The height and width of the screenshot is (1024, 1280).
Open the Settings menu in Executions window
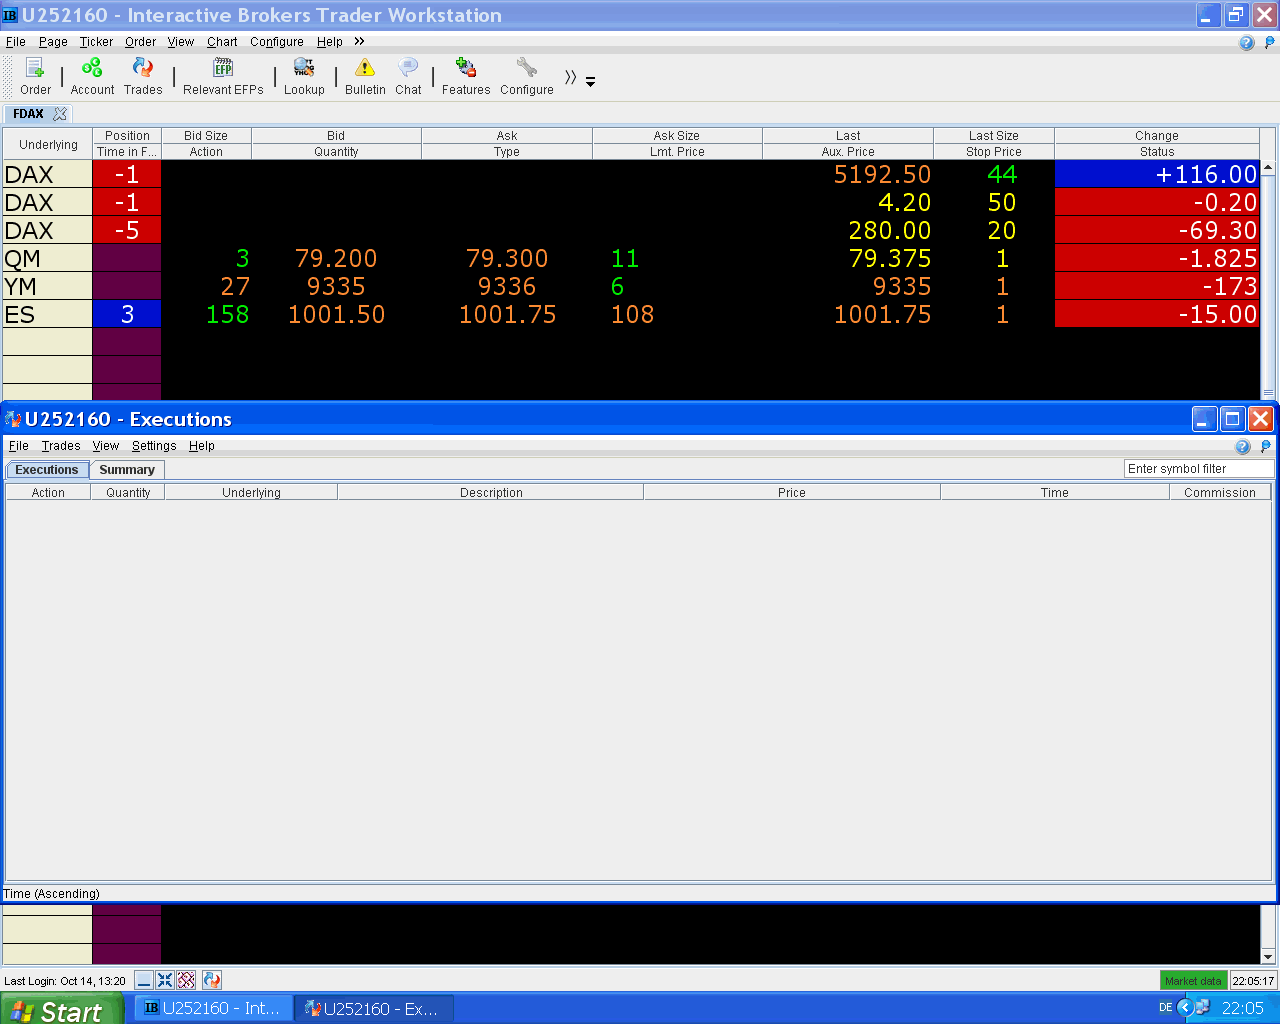click(x=154, y=446)
